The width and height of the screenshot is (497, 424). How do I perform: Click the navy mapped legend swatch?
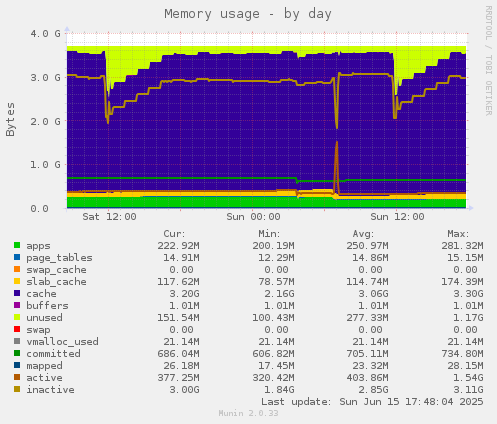[x=17, y=365]
